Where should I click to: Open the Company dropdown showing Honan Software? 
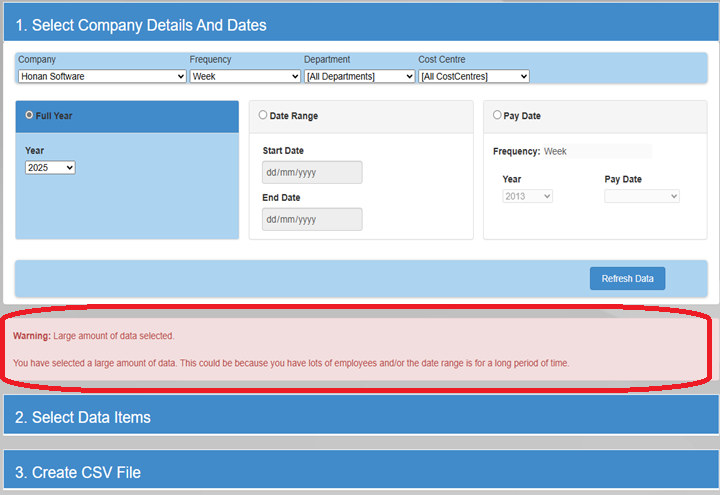tap(102, 76)
